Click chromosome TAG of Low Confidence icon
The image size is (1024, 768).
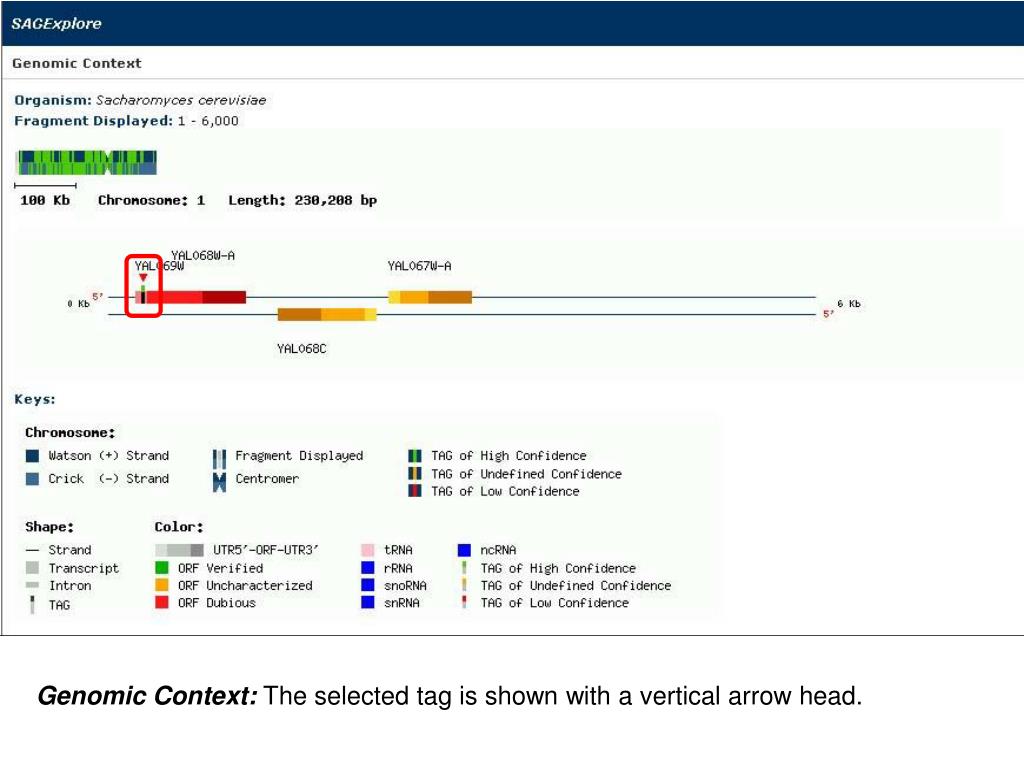(415, 491)
